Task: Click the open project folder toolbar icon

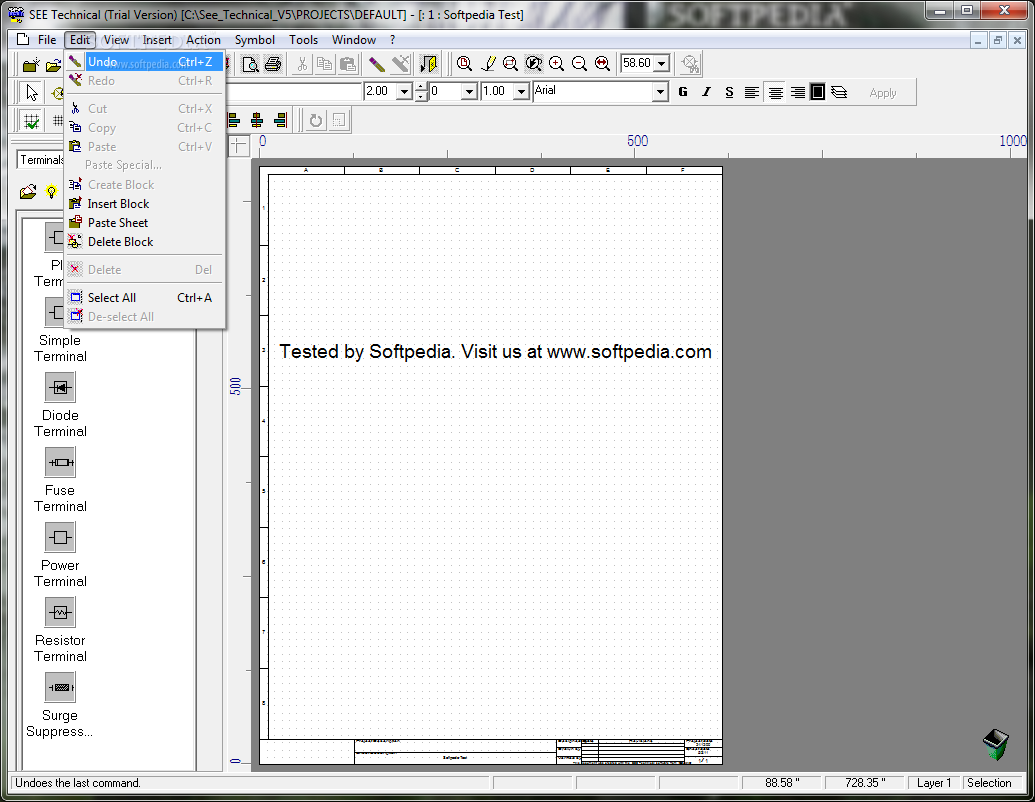Action: 53,65
